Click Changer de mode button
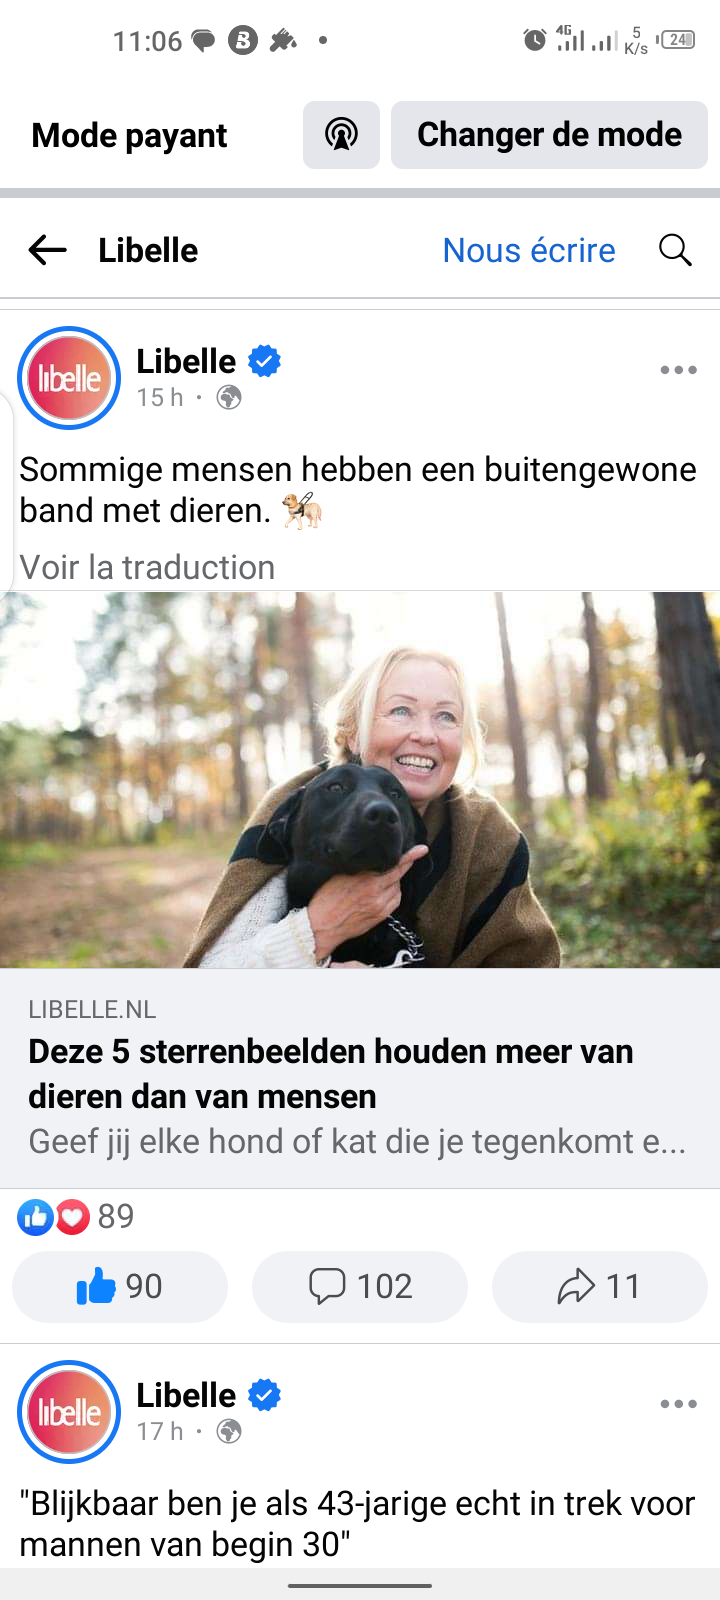This screenshot has height=1600, width=720. (549, 135)
